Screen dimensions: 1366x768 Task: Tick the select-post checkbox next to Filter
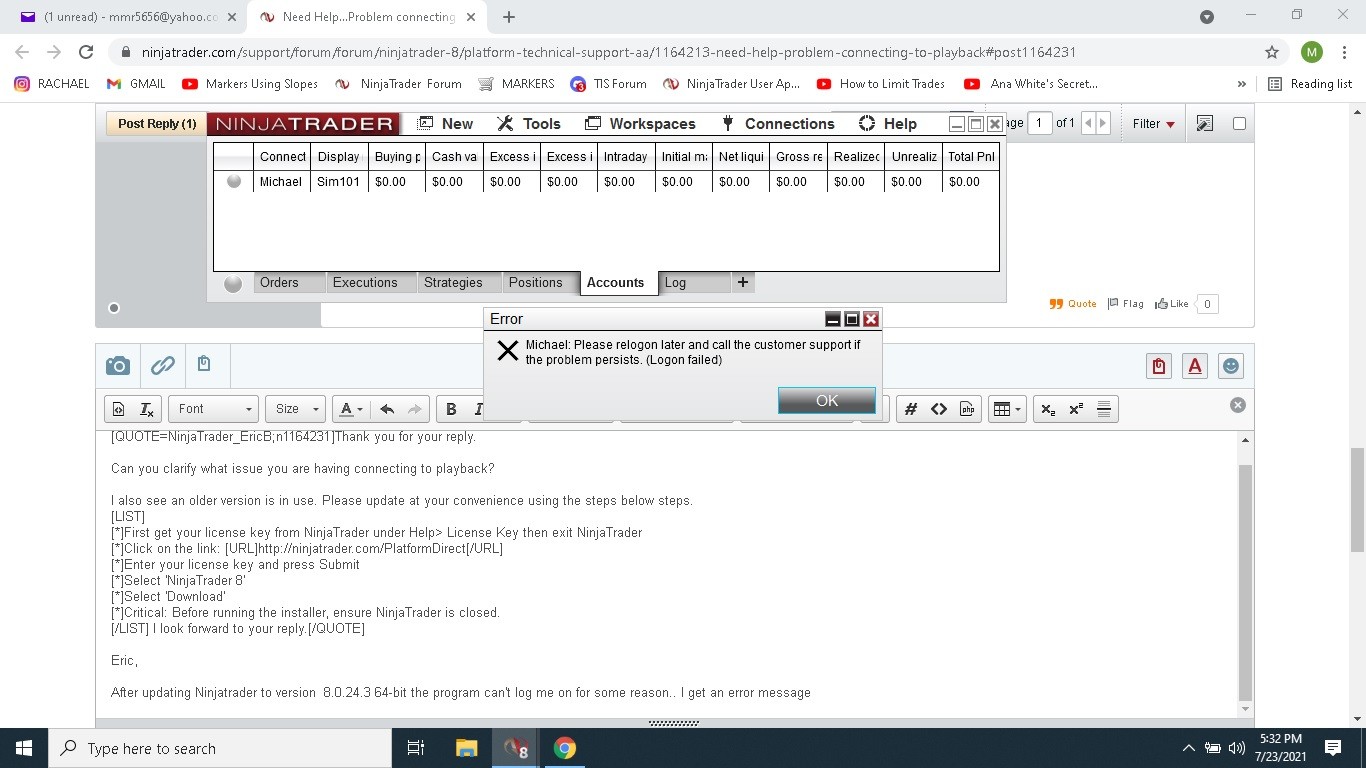point(1239,124)
